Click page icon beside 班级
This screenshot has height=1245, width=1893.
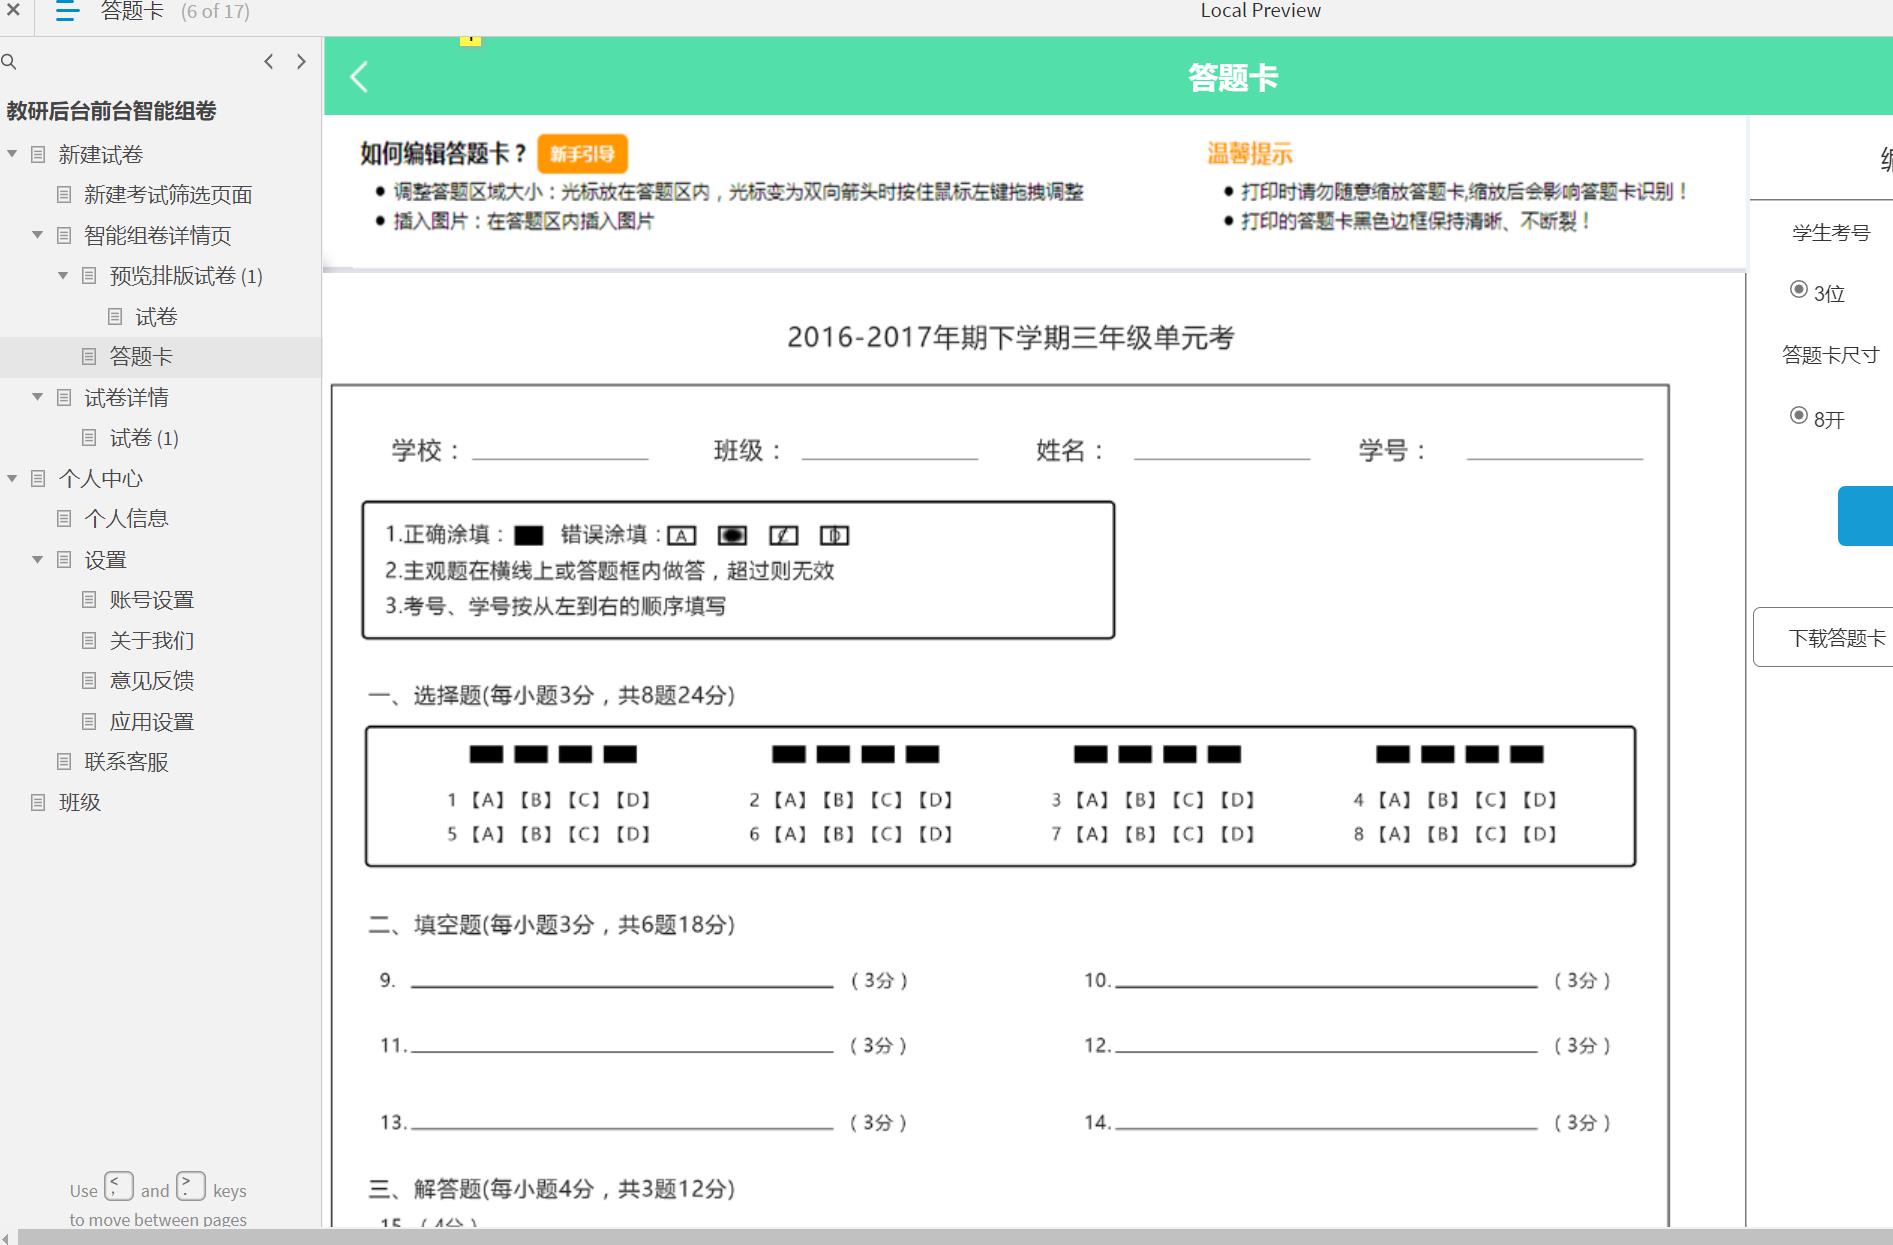(x=38, y=802)
